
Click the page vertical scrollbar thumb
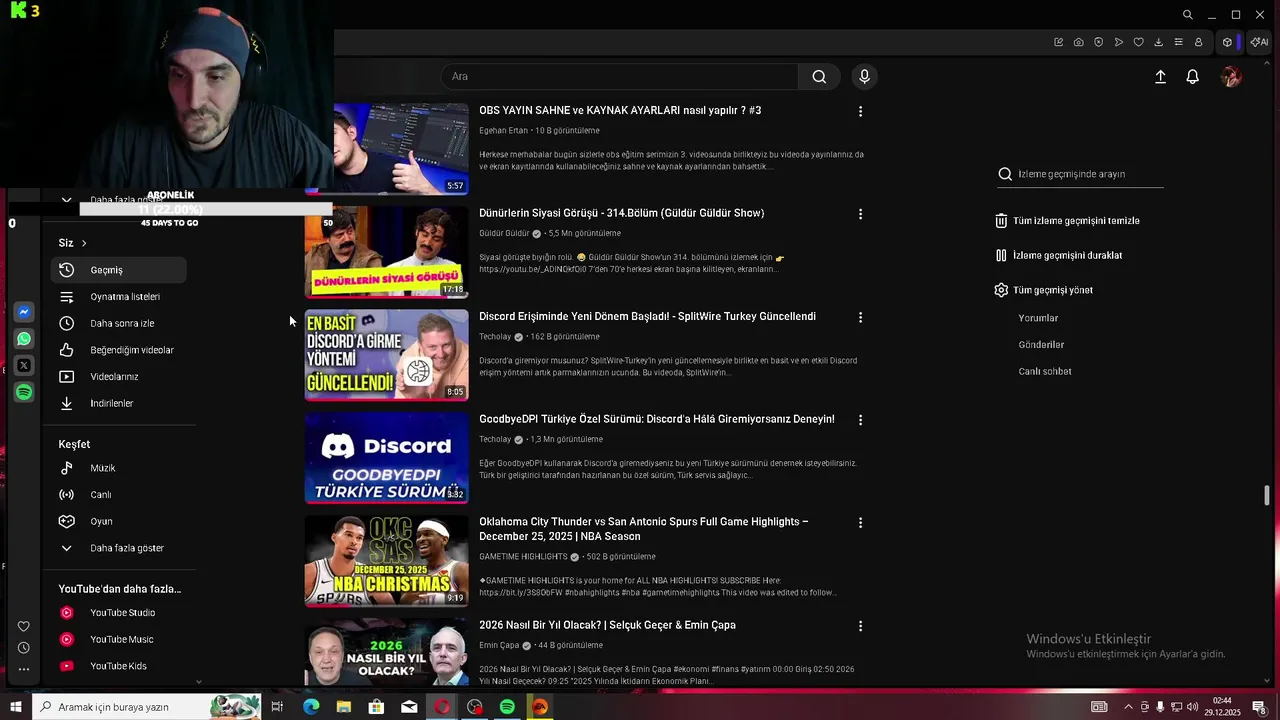coord(1267,495)
